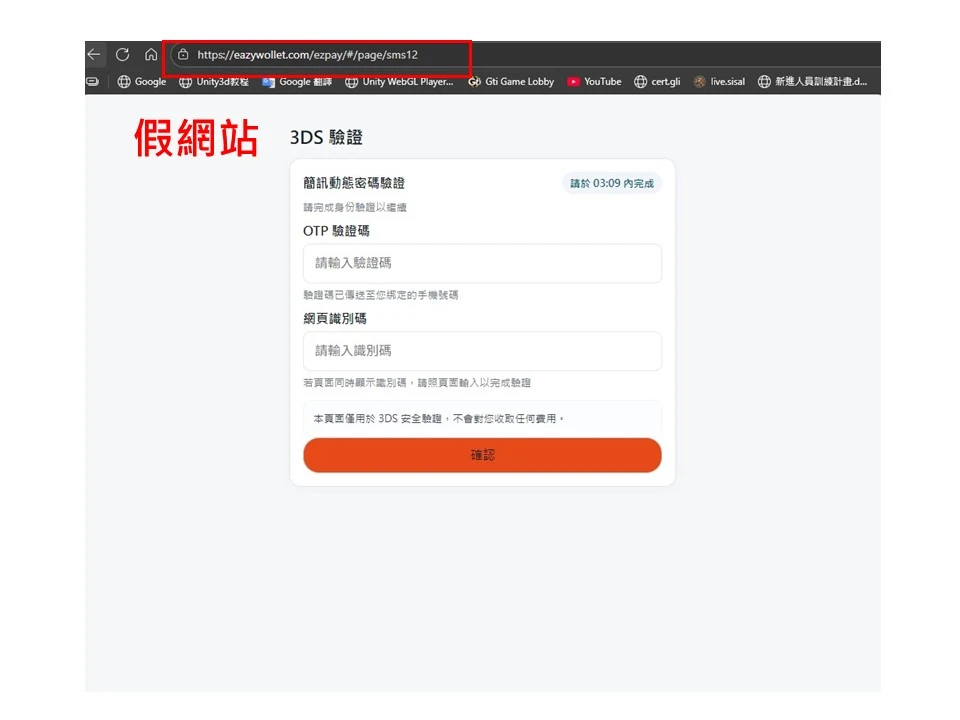Click the browser back arrow
Screen dimensions: 960x720
pyautogui.click(x=94, y=55)
